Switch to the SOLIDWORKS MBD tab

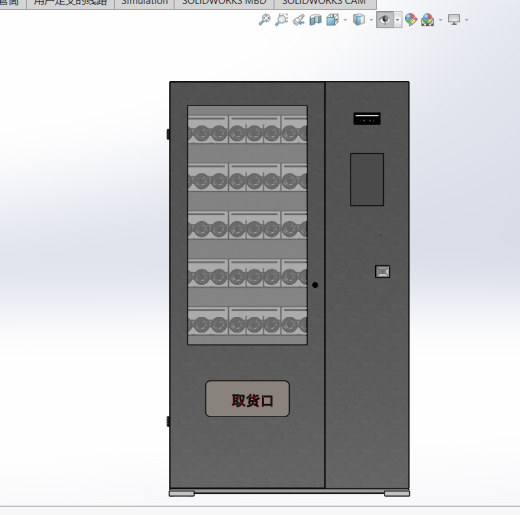pyautogui.click(x=224, y=3)
